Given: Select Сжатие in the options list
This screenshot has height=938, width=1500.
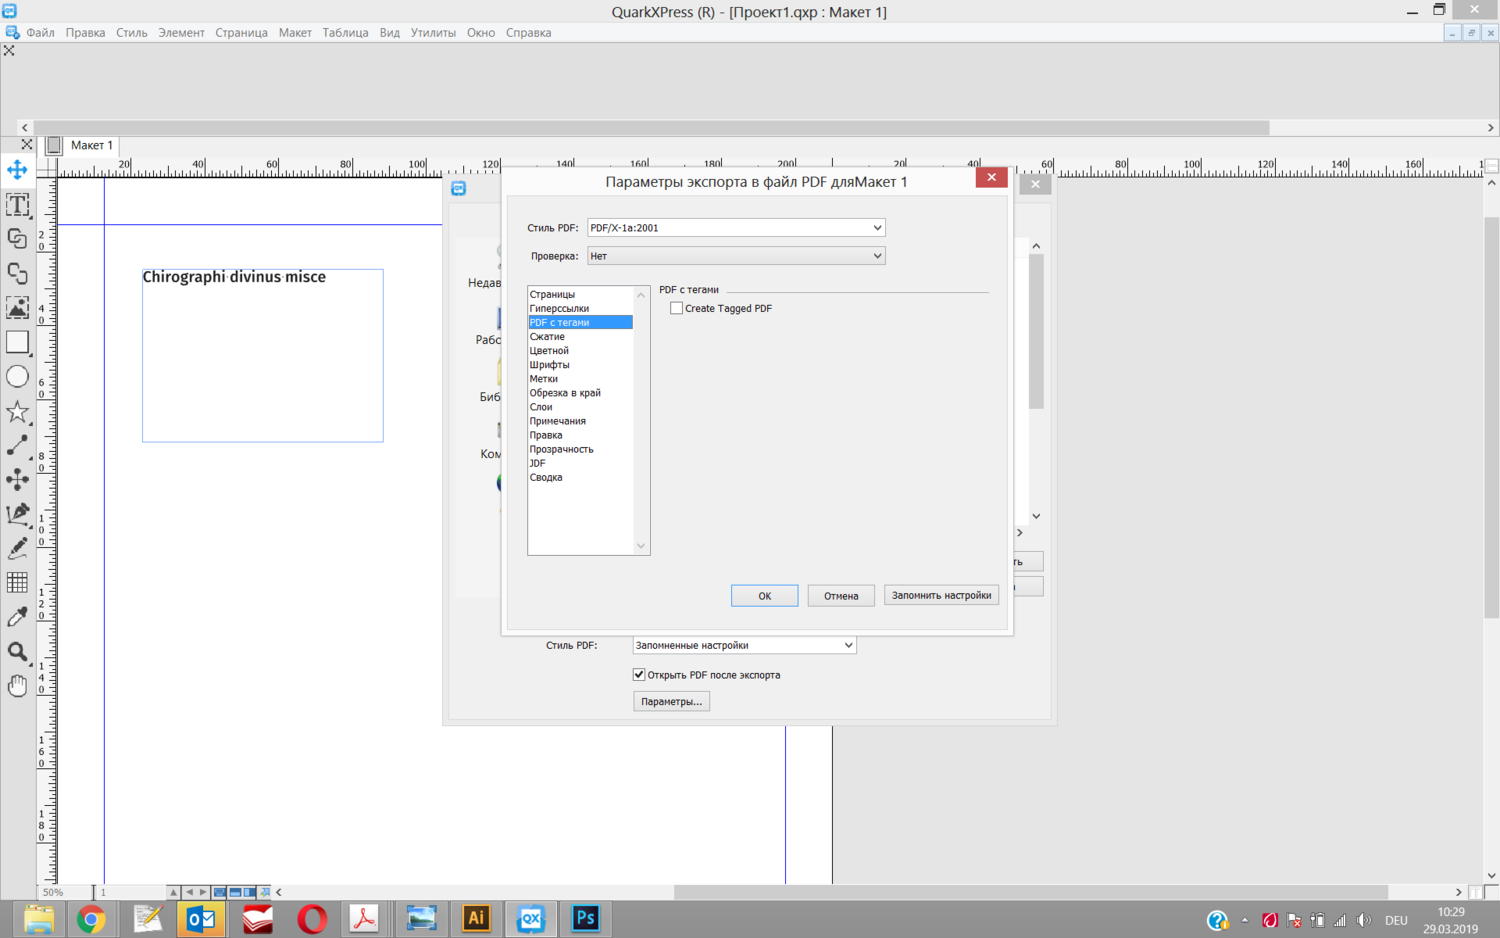Looking at the screenshot, I should coord(547,337).
